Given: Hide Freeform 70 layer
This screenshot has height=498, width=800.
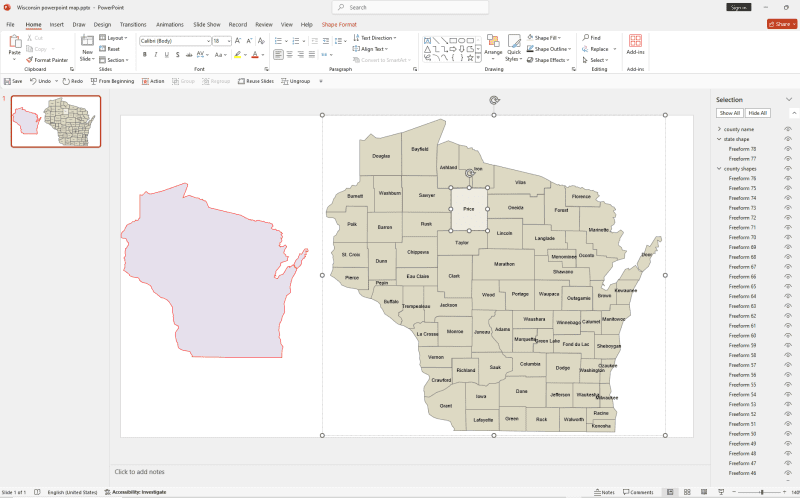Looking at the screenshot, I should coord(788,237).
